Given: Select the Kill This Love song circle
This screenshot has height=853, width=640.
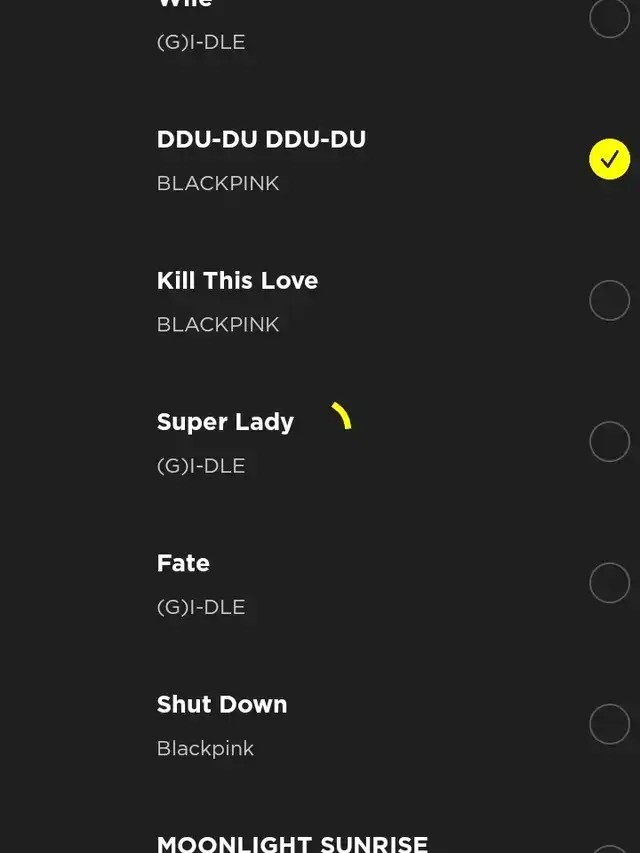Looking at the screenshot, I should click(609, 300).
